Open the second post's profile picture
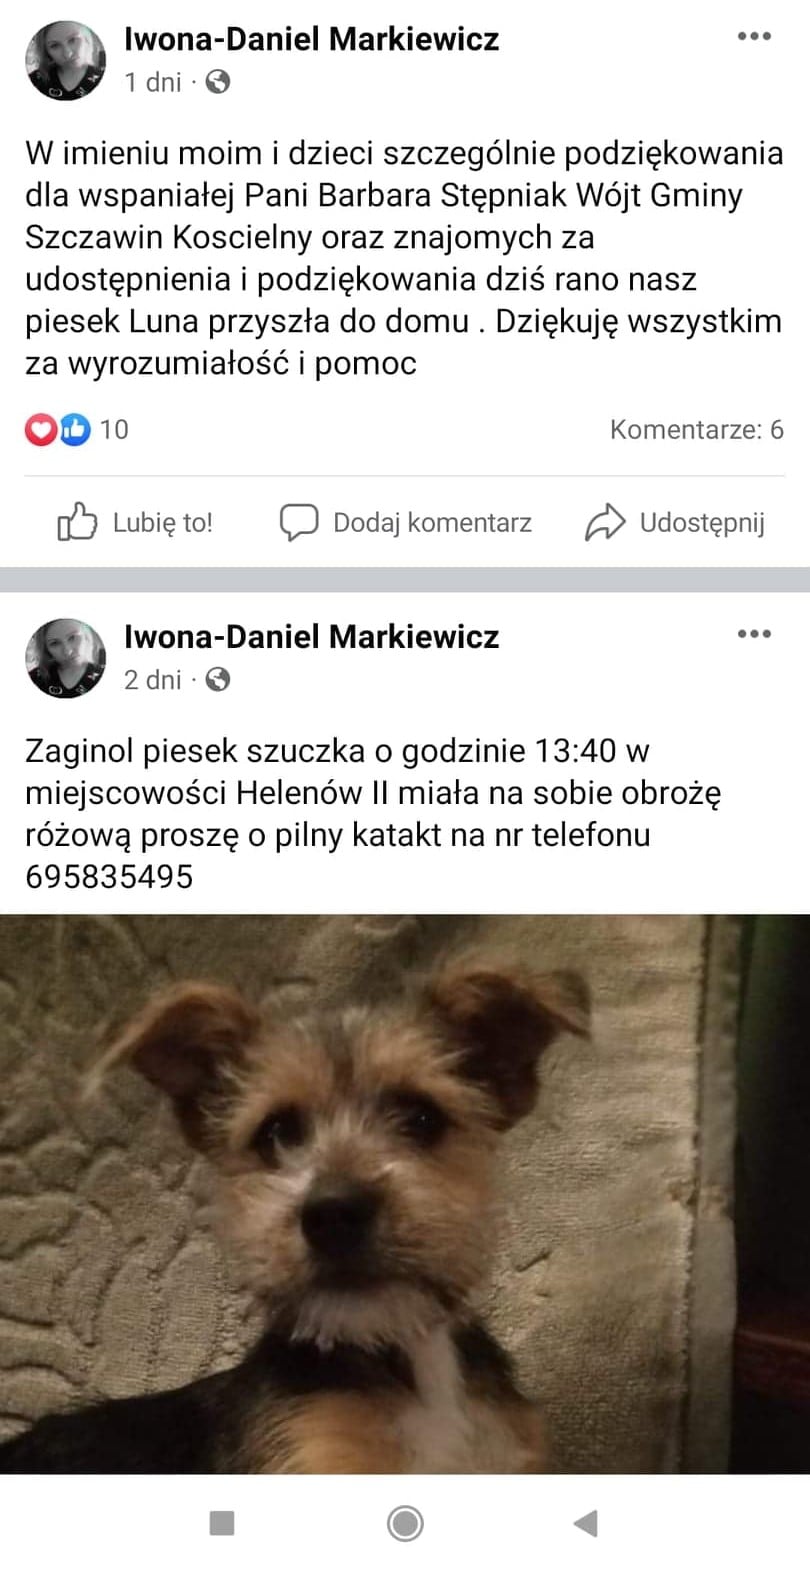Viewport: 810px width, 1572px height. tap(66, 657)
